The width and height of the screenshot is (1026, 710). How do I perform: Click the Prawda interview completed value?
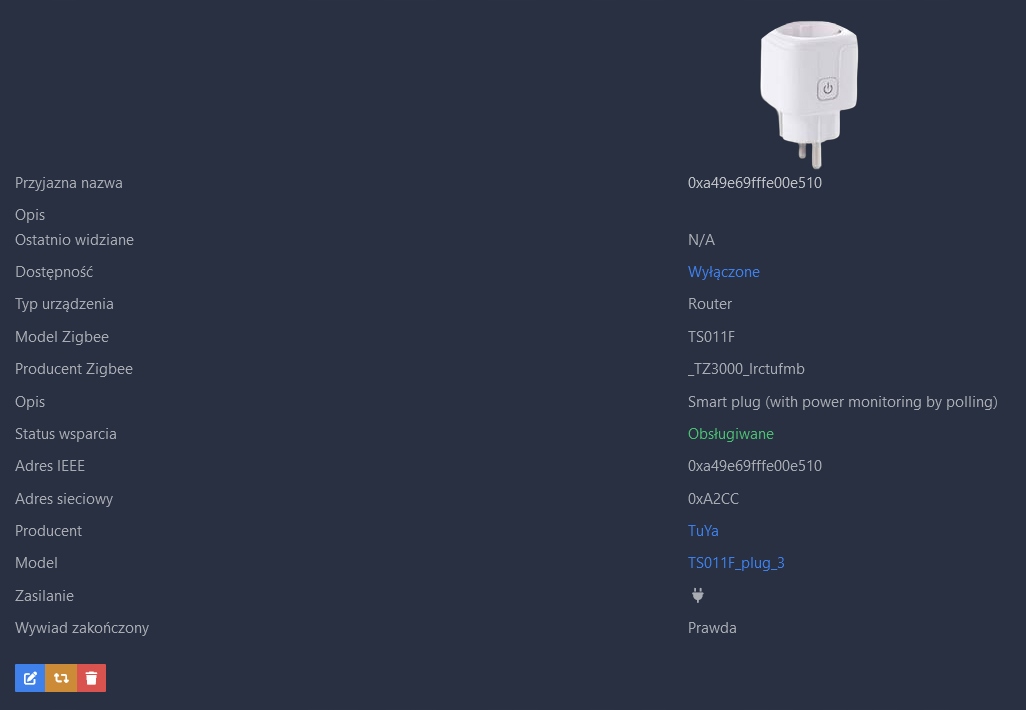(x=712, y=628)
